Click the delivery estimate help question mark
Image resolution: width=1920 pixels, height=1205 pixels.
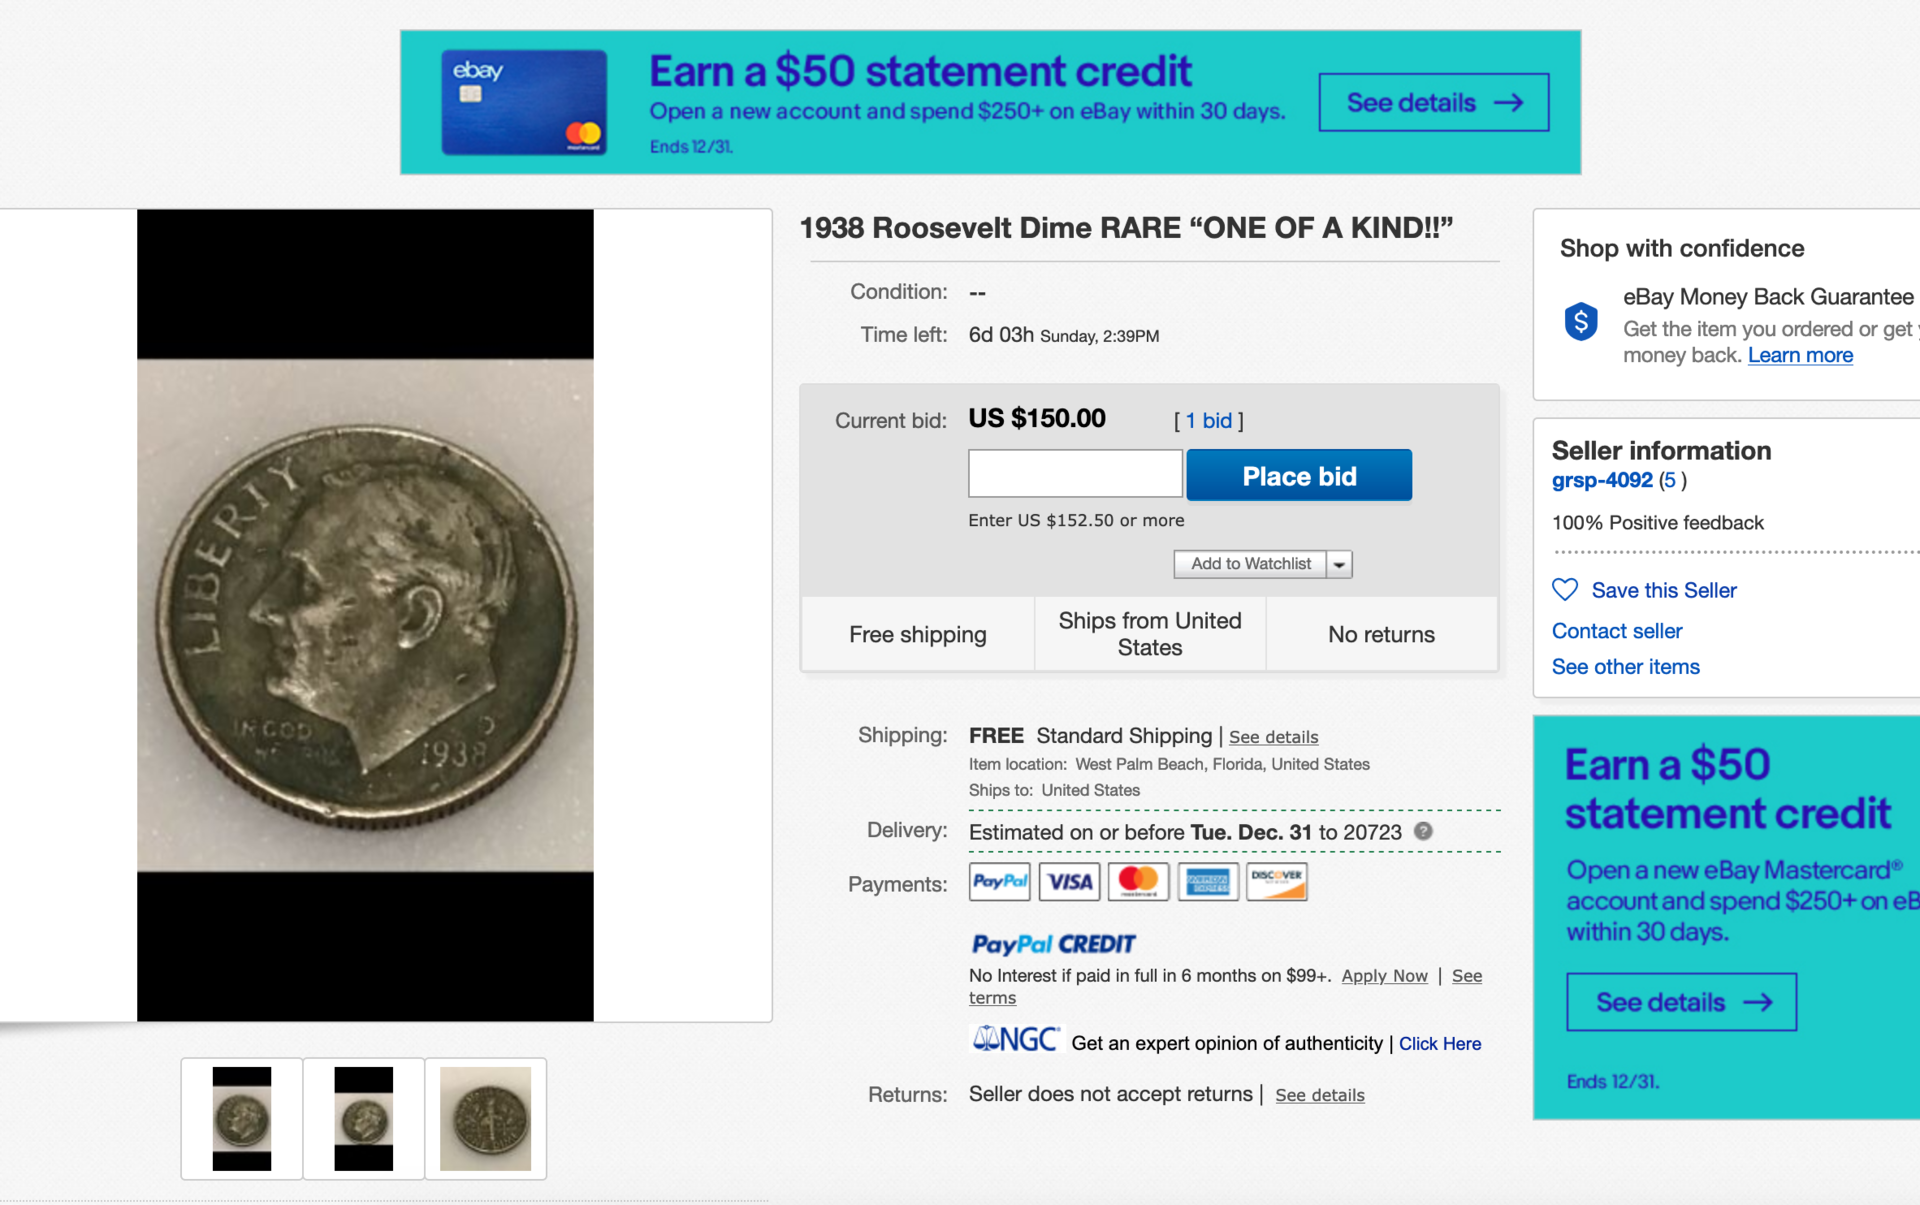[x=1423, y=831]
